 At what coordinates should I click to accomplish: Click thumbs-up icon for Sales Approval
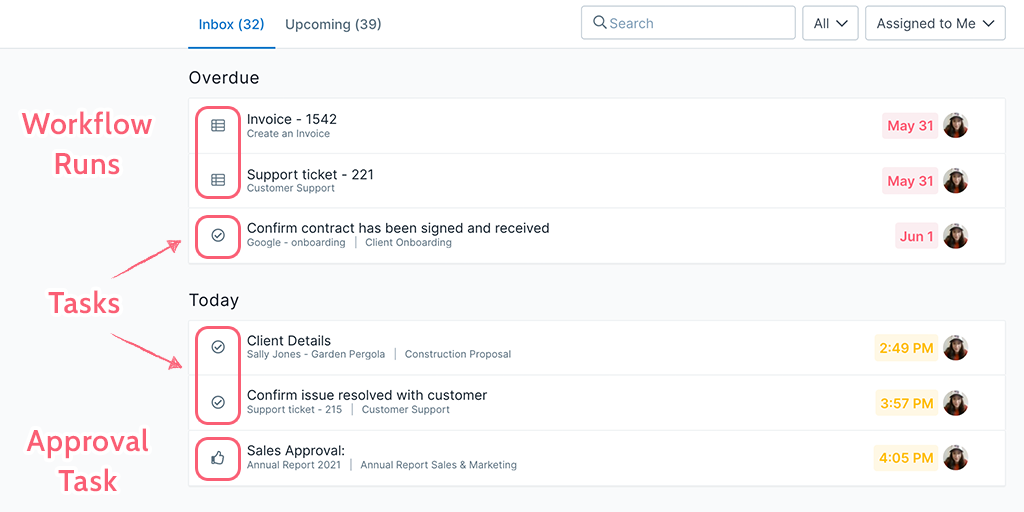218,458
